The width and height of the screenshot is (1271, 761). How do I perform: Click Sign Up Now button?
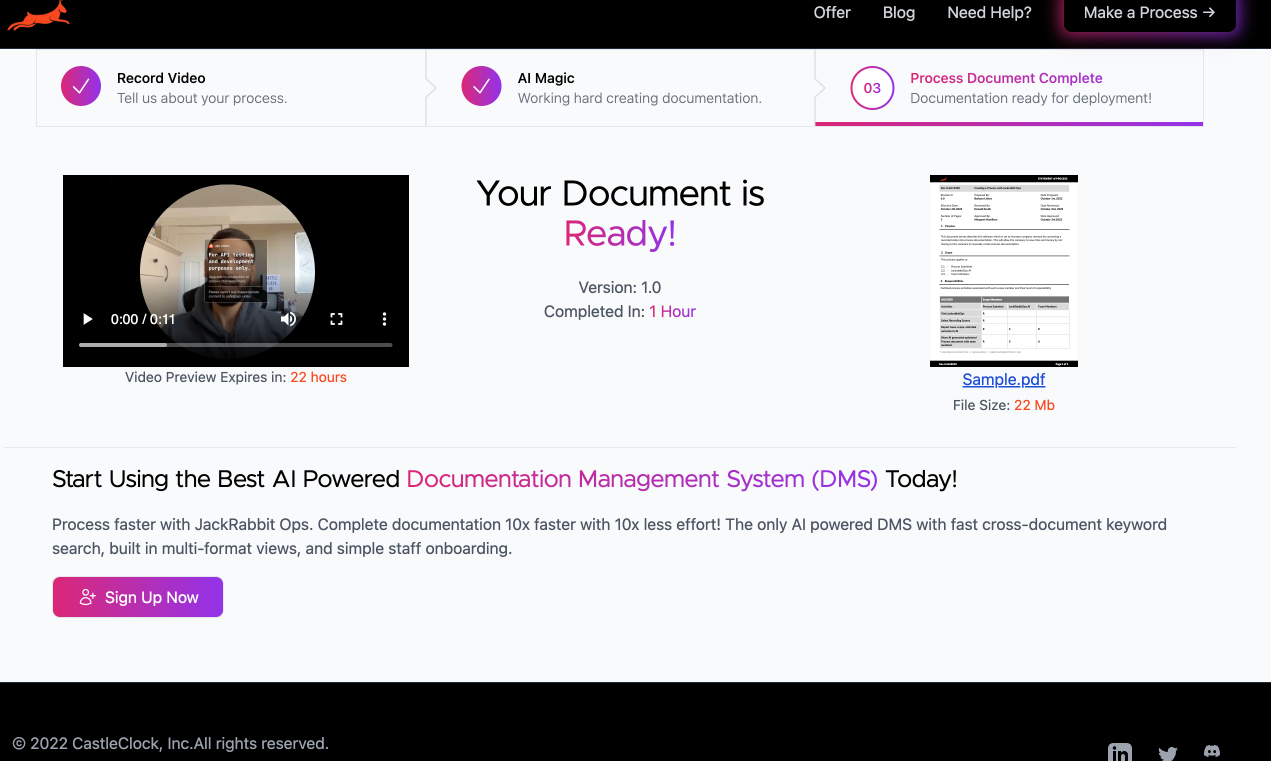(x=138, y=597)
